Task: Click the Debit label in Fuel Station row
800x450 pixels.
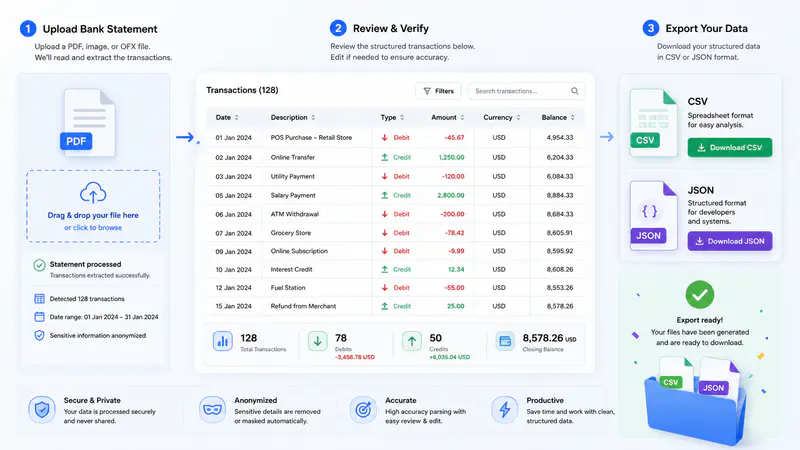Action: (x=402, y=288)
